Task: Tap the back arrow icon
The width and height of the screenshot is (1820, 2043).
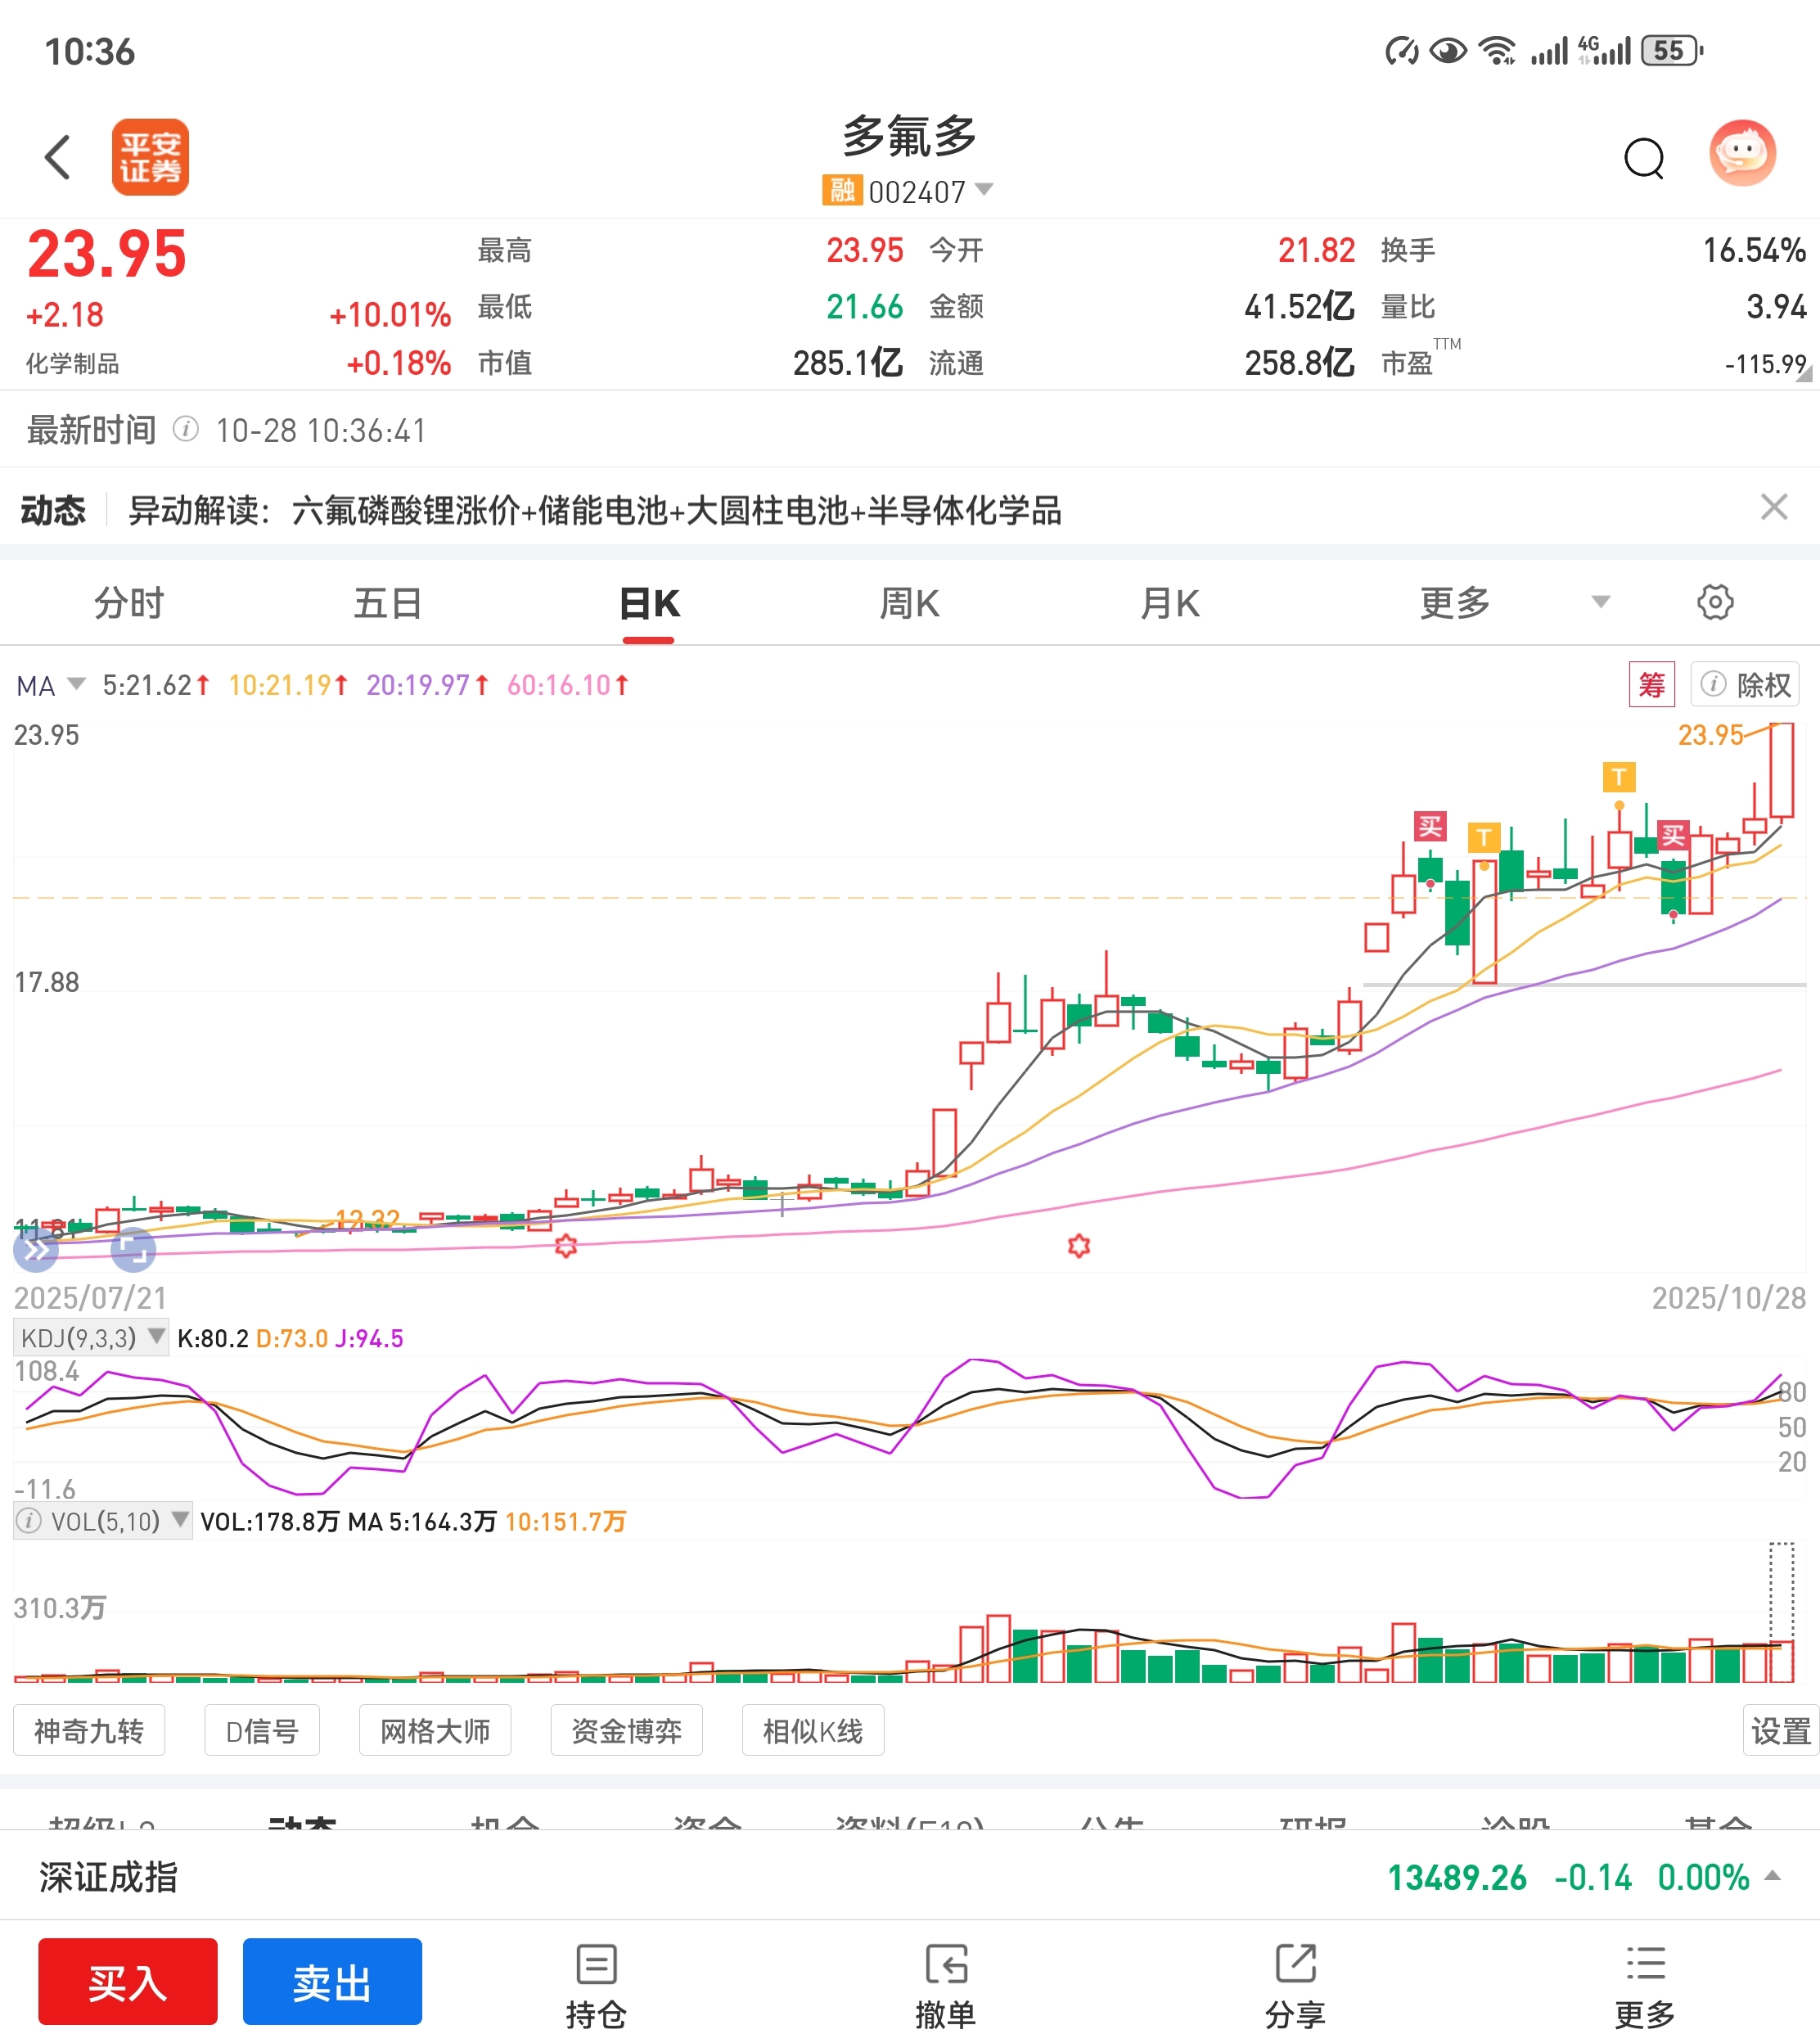Action: click(58, 157)
